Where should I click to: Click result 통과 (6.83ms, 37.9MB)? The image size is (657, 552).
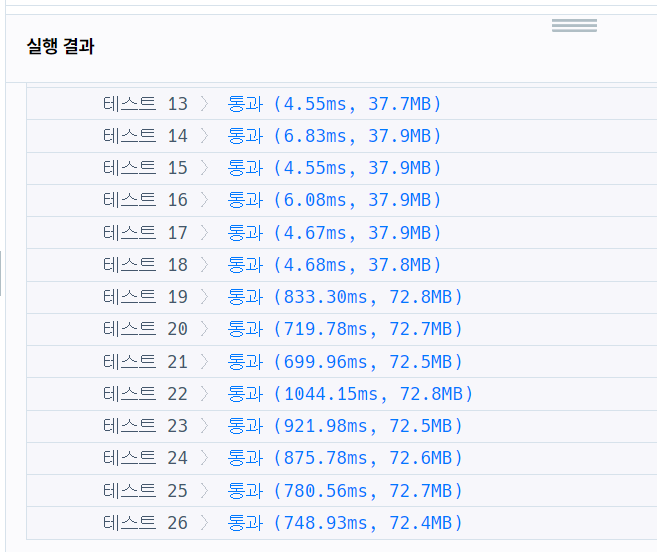(334, 136)
